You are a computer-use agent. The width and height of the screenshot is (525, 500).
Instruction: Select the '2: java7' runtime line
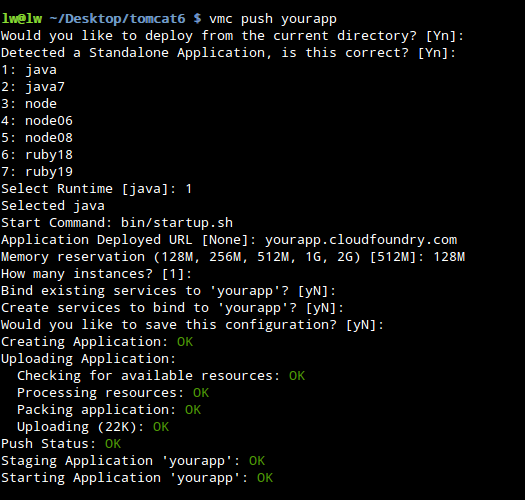pos(33,87)
